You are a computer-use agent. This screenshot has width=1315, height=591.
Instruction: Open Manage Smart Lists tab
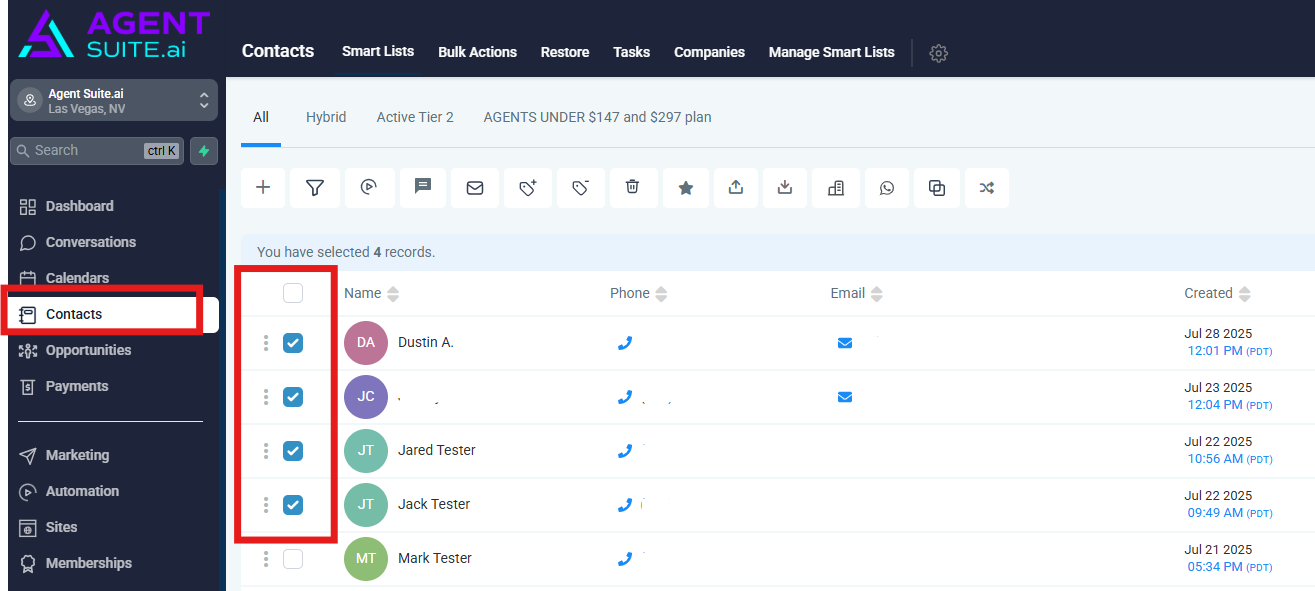tap(832, 52)
